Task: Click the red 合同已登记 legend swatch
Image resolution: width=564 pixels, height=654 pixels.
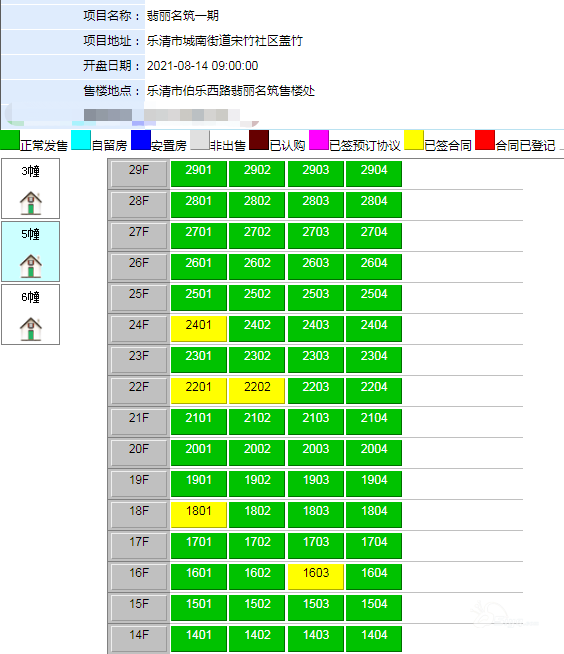Action: point(485,140)
